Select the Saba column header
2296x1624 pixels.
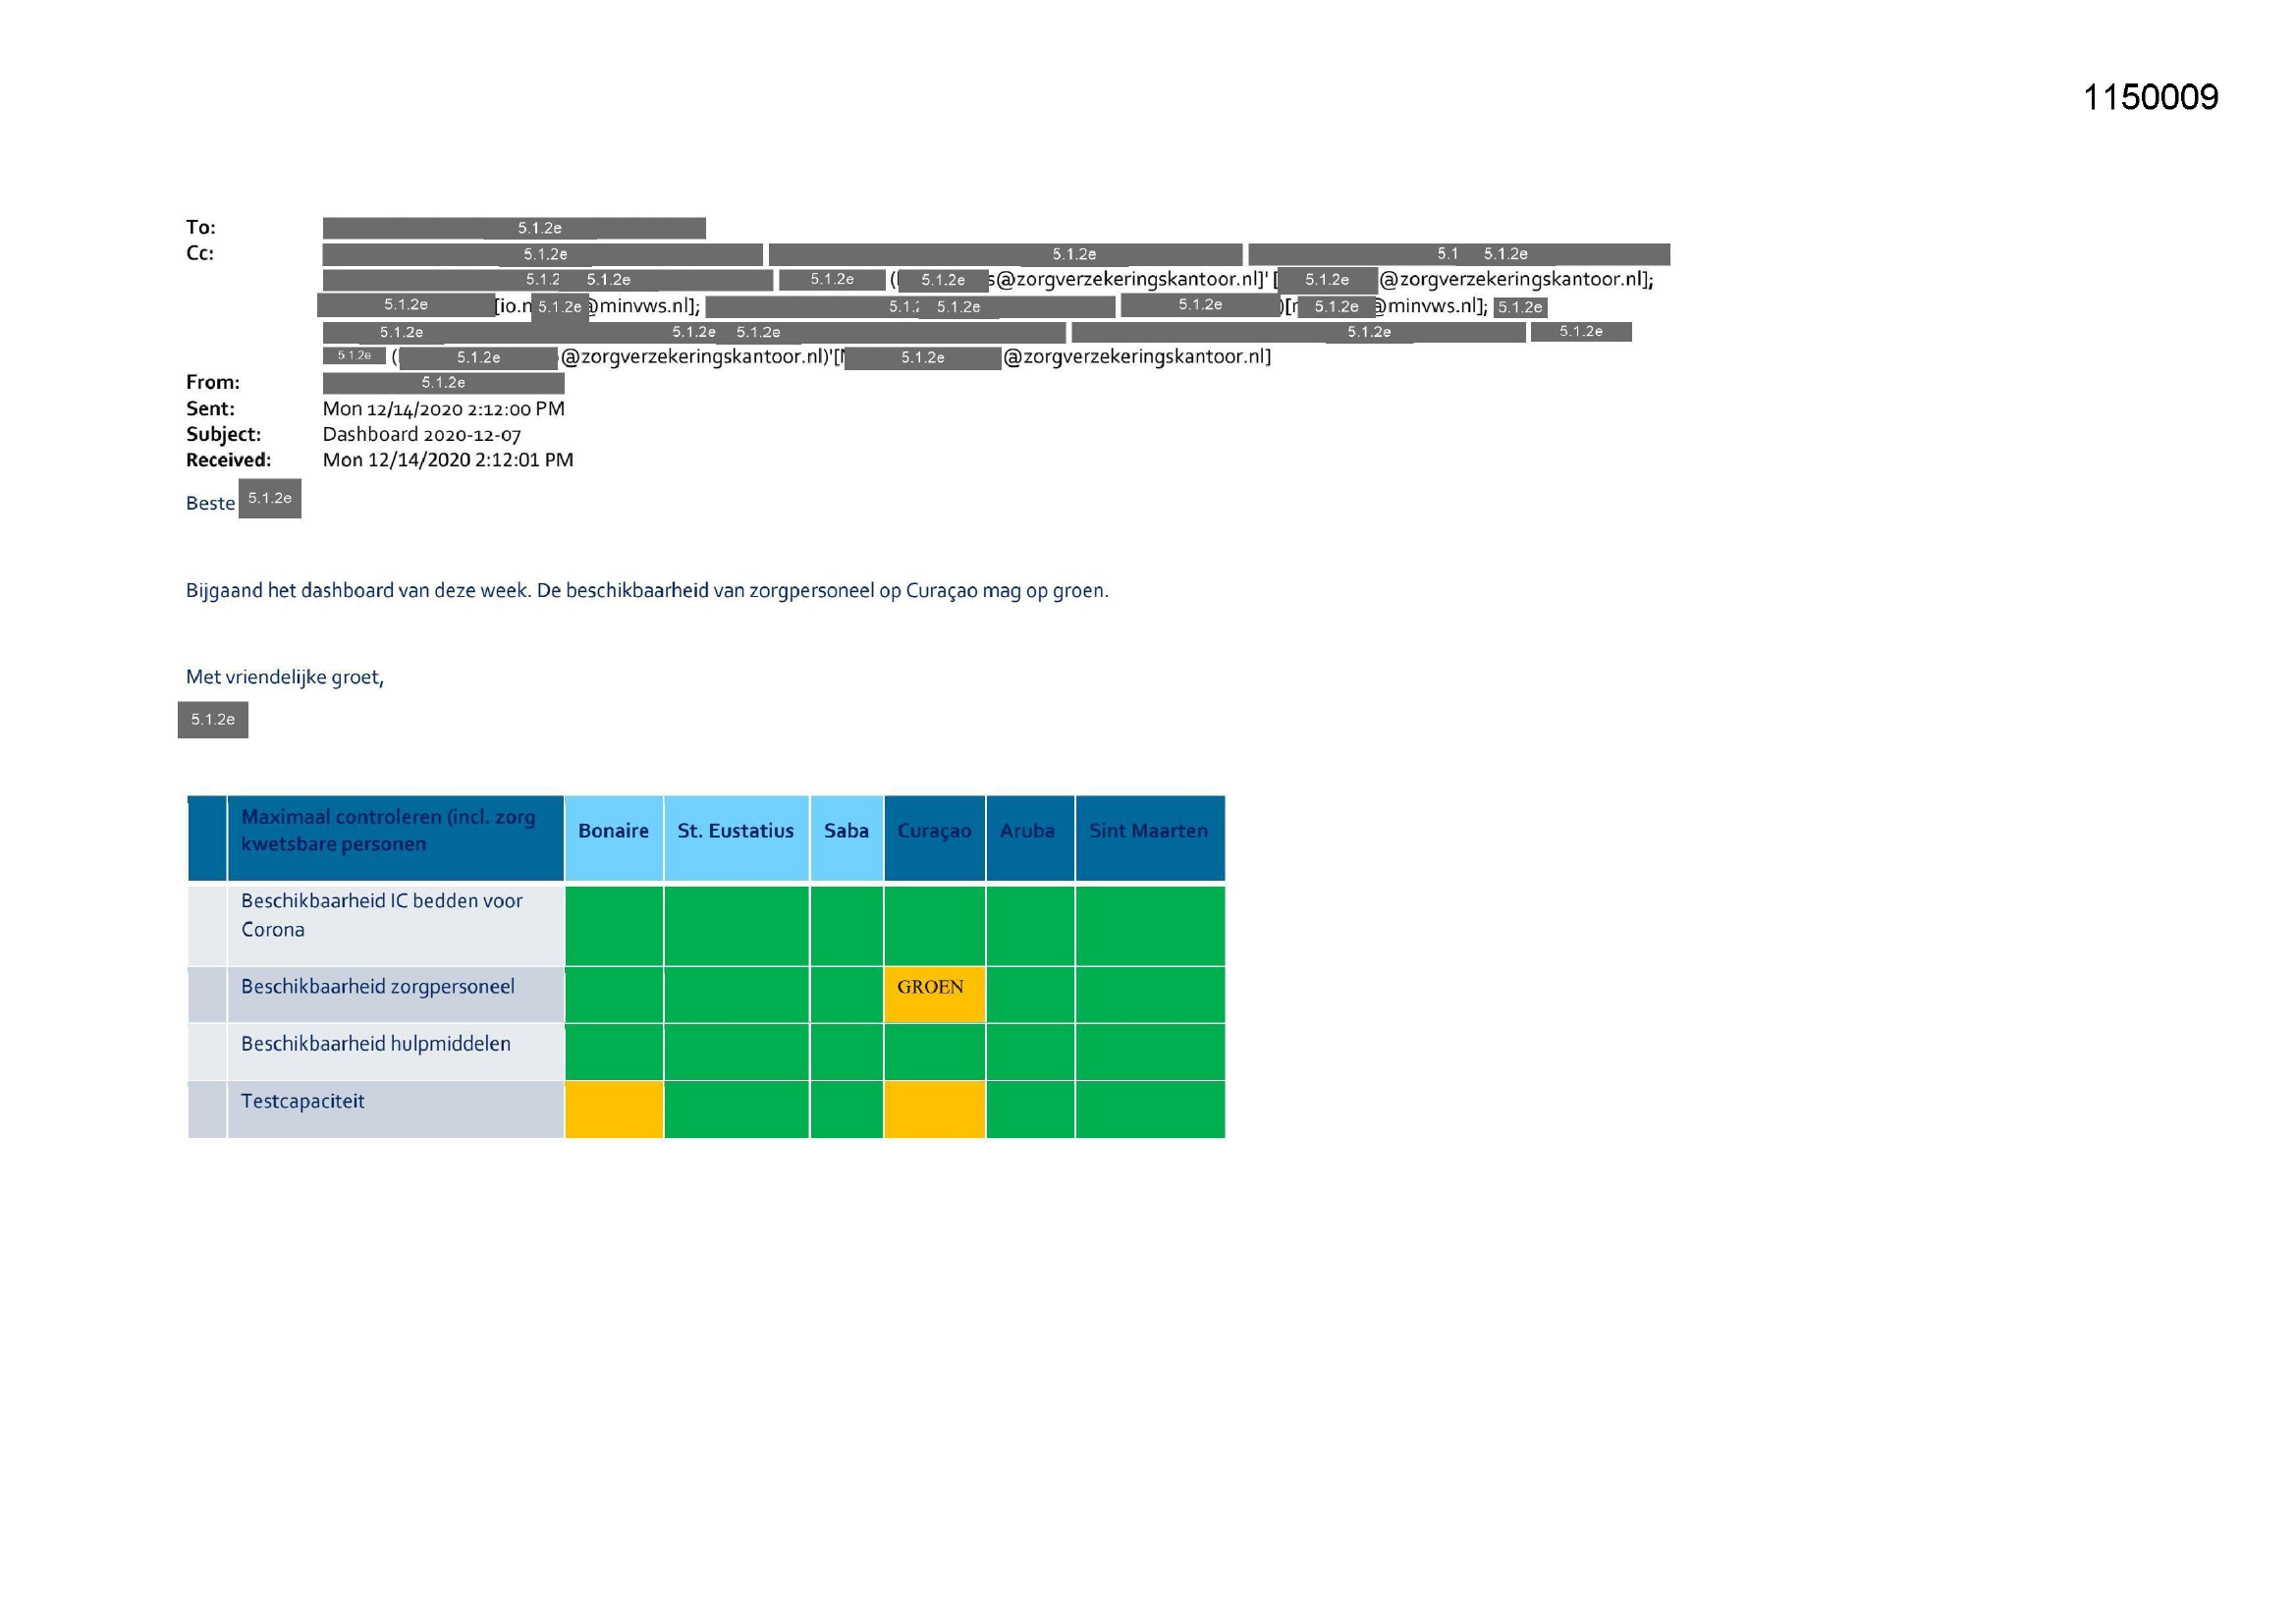tap(846, 831)
